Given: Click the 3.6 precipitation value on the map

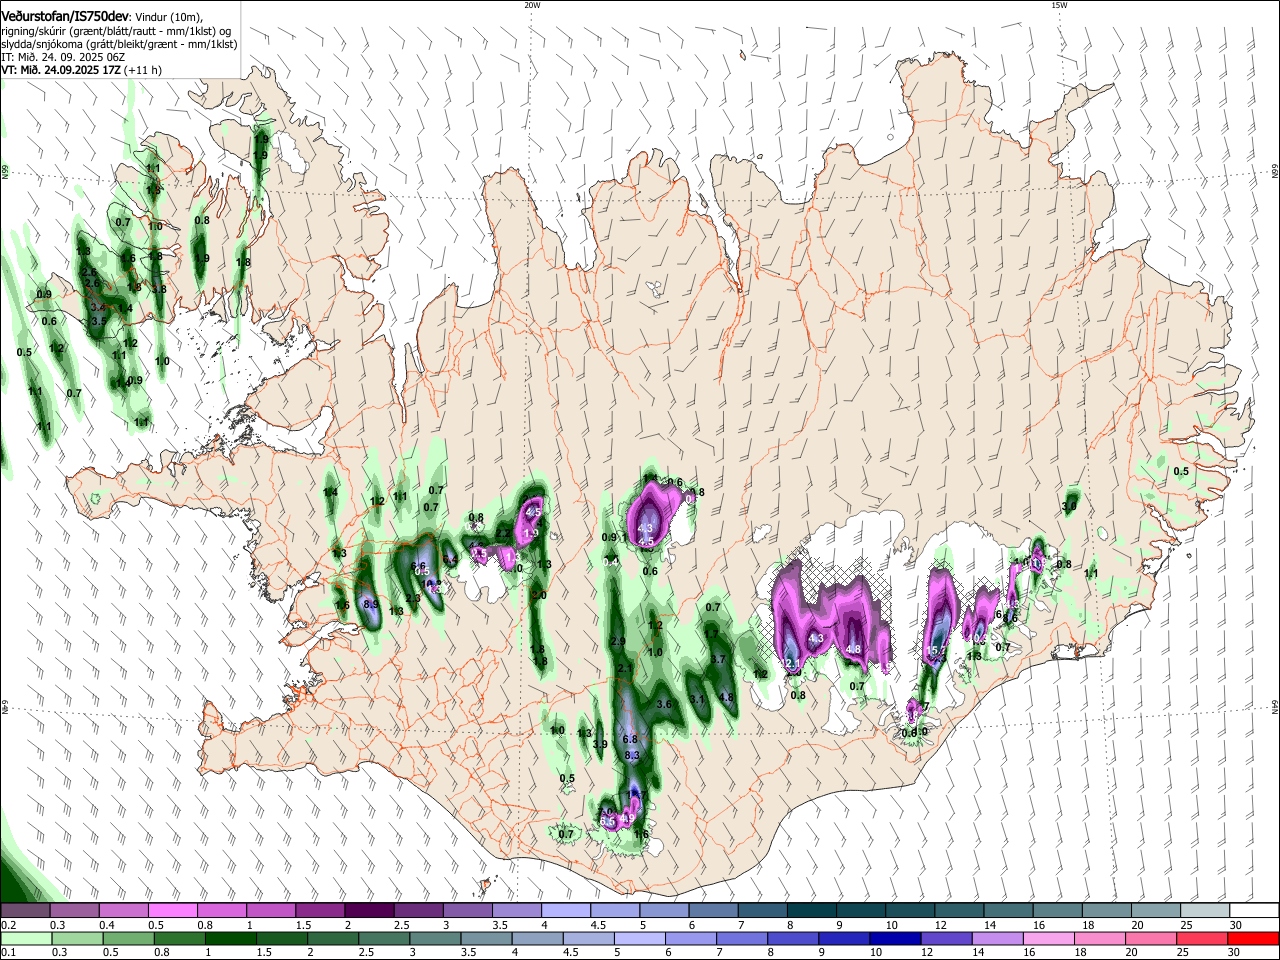Looking at the screenshot, I should click(663, 704).
